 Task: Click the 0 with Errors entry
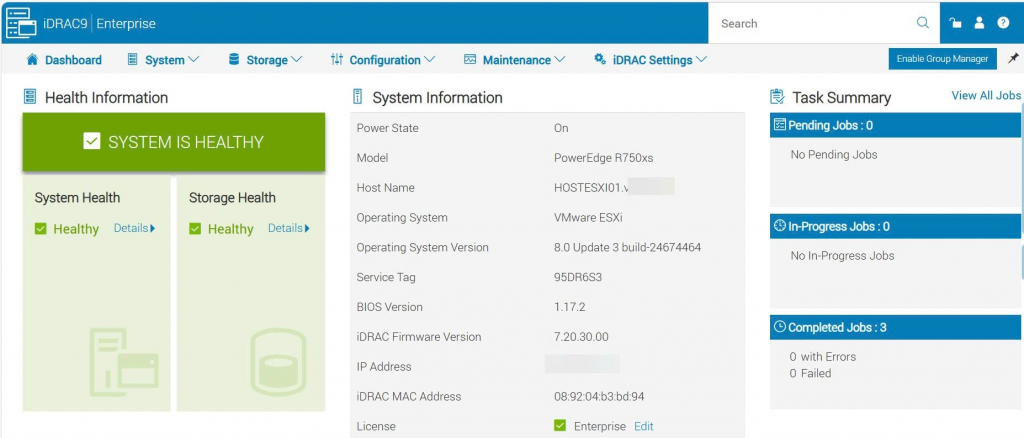point(823,356)
